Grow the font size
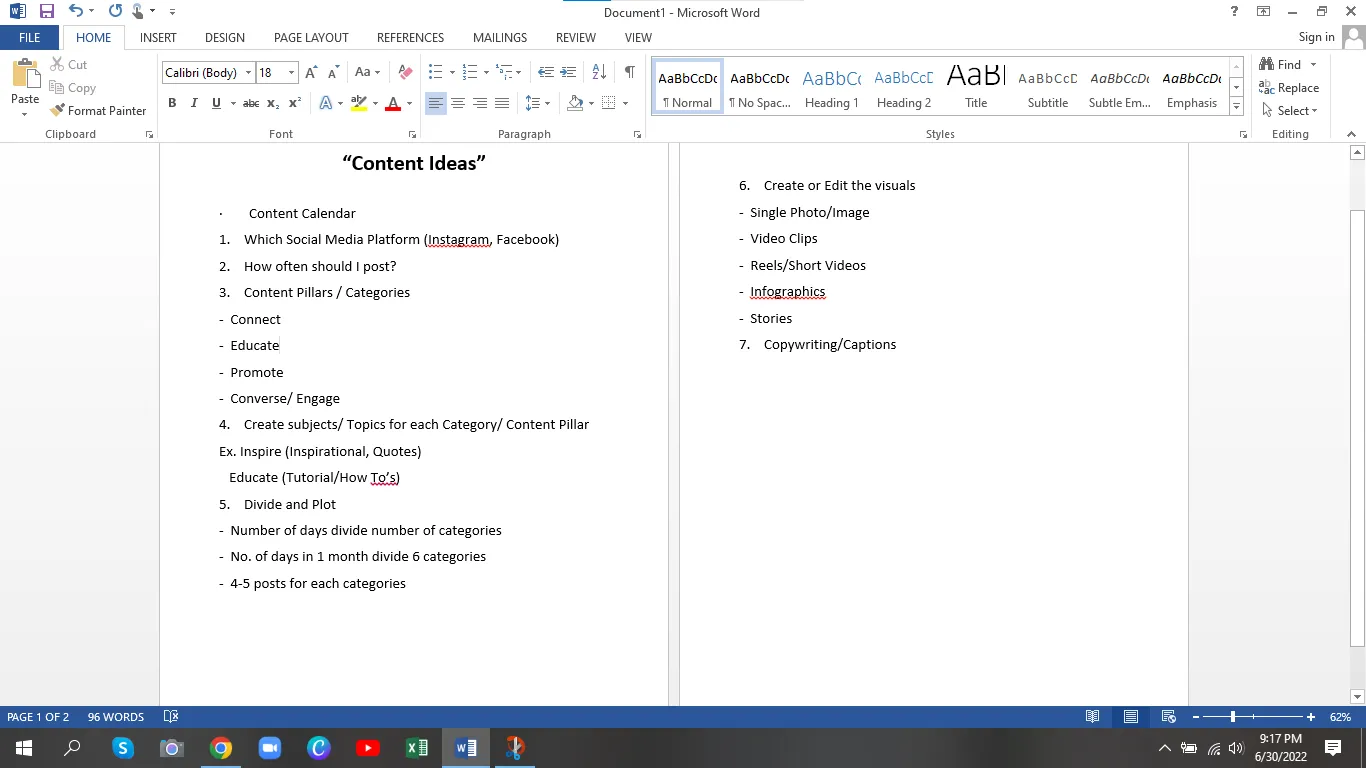Image resolution: width=1366 pixels, height=768 pixels. point(311,72)
